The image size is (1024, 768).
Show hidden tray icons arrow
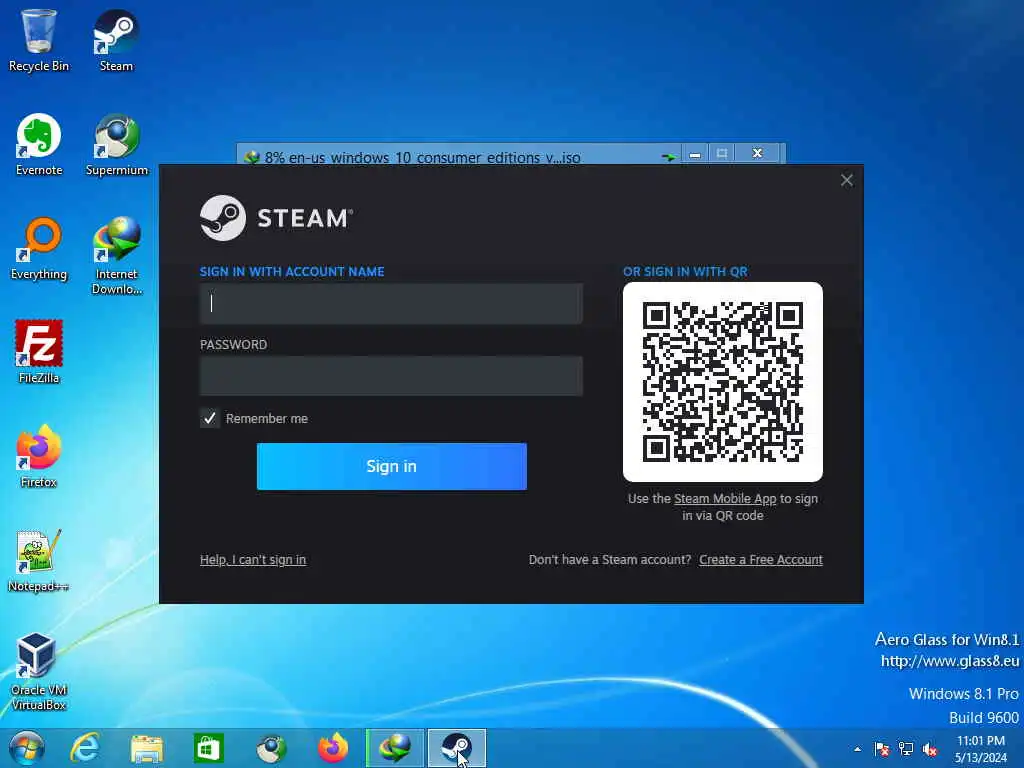857,749
